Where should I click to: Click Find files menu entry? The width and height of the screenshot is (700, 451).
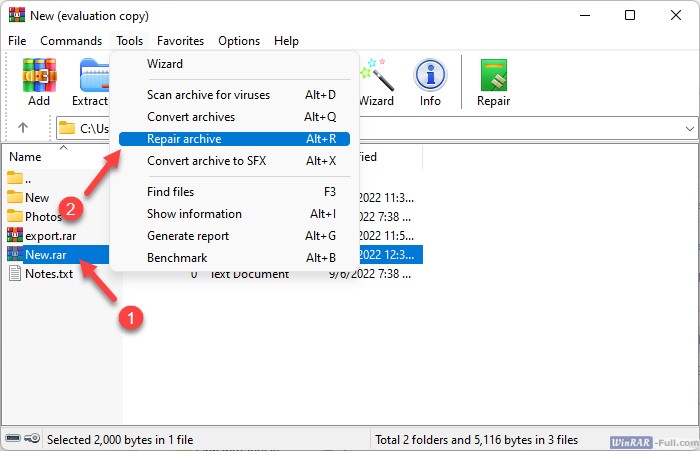point(170,192)
